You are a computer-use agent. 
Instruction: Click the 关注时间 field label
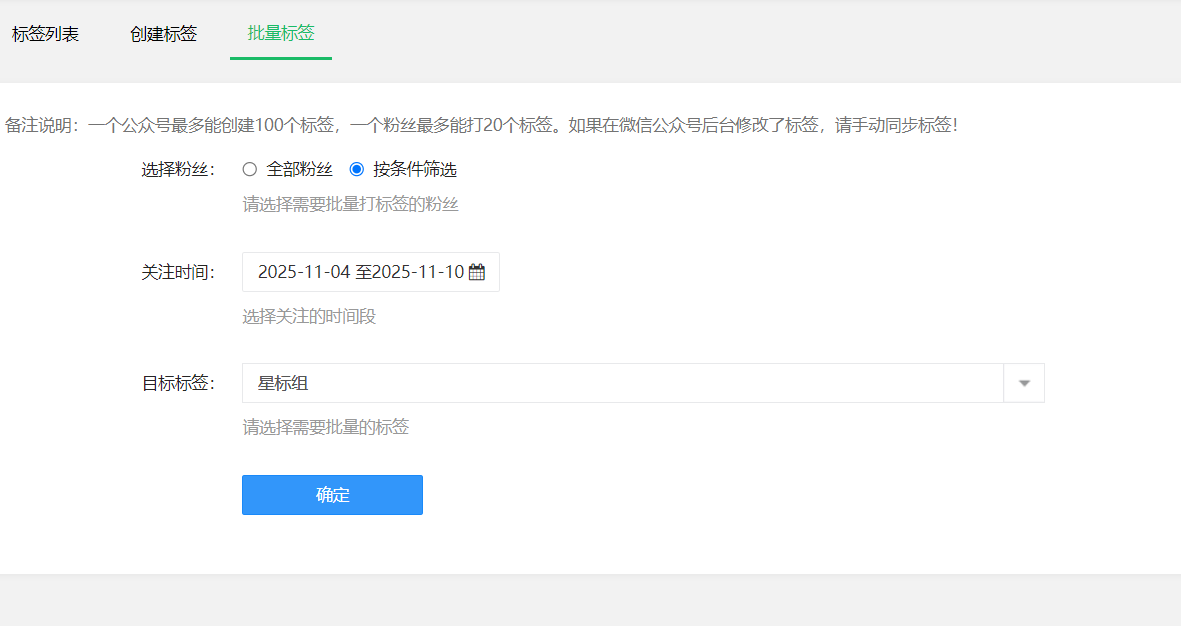coord(178,272)
